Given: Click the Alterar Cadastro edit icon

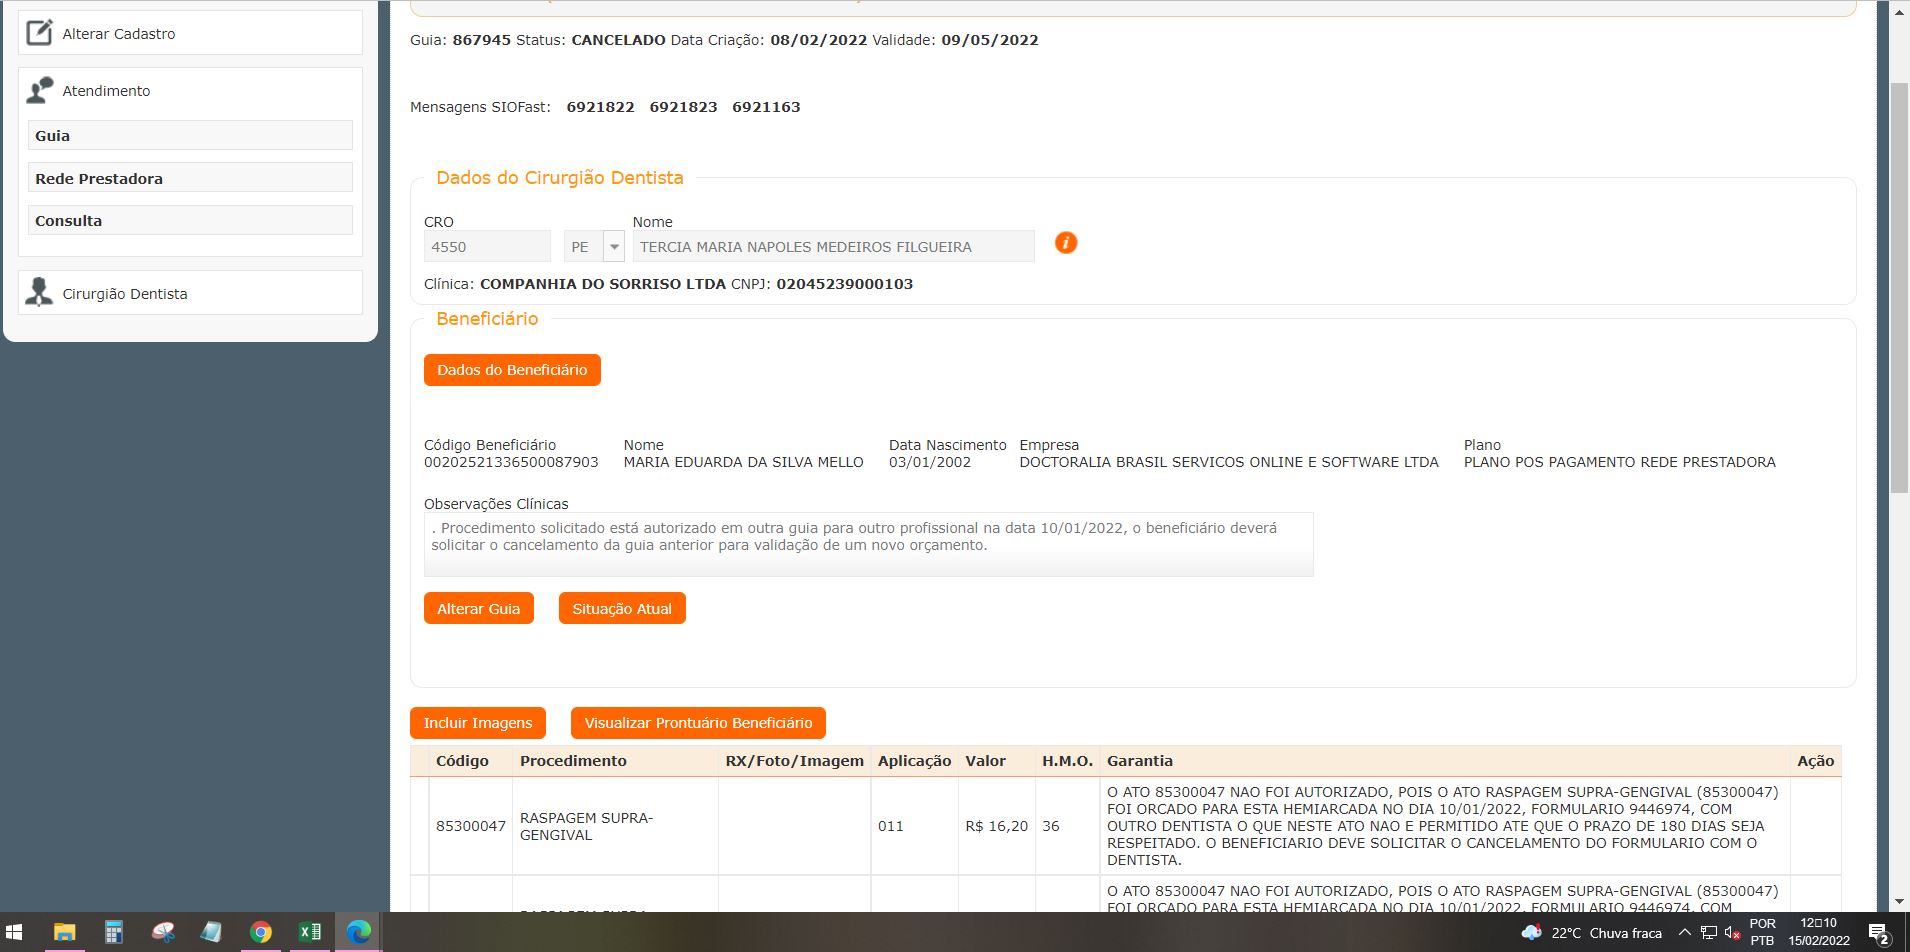Looking at the screenshot, I should tap(39, 33).
